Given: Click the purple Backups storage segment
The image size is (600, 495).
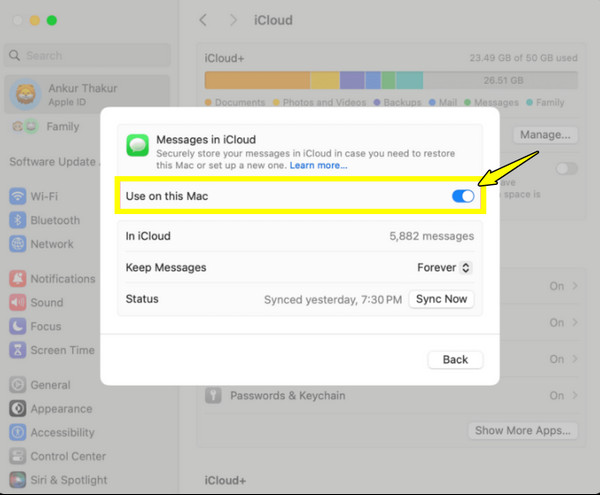Looking at the screenshot, I should click(x=352, y=80).
